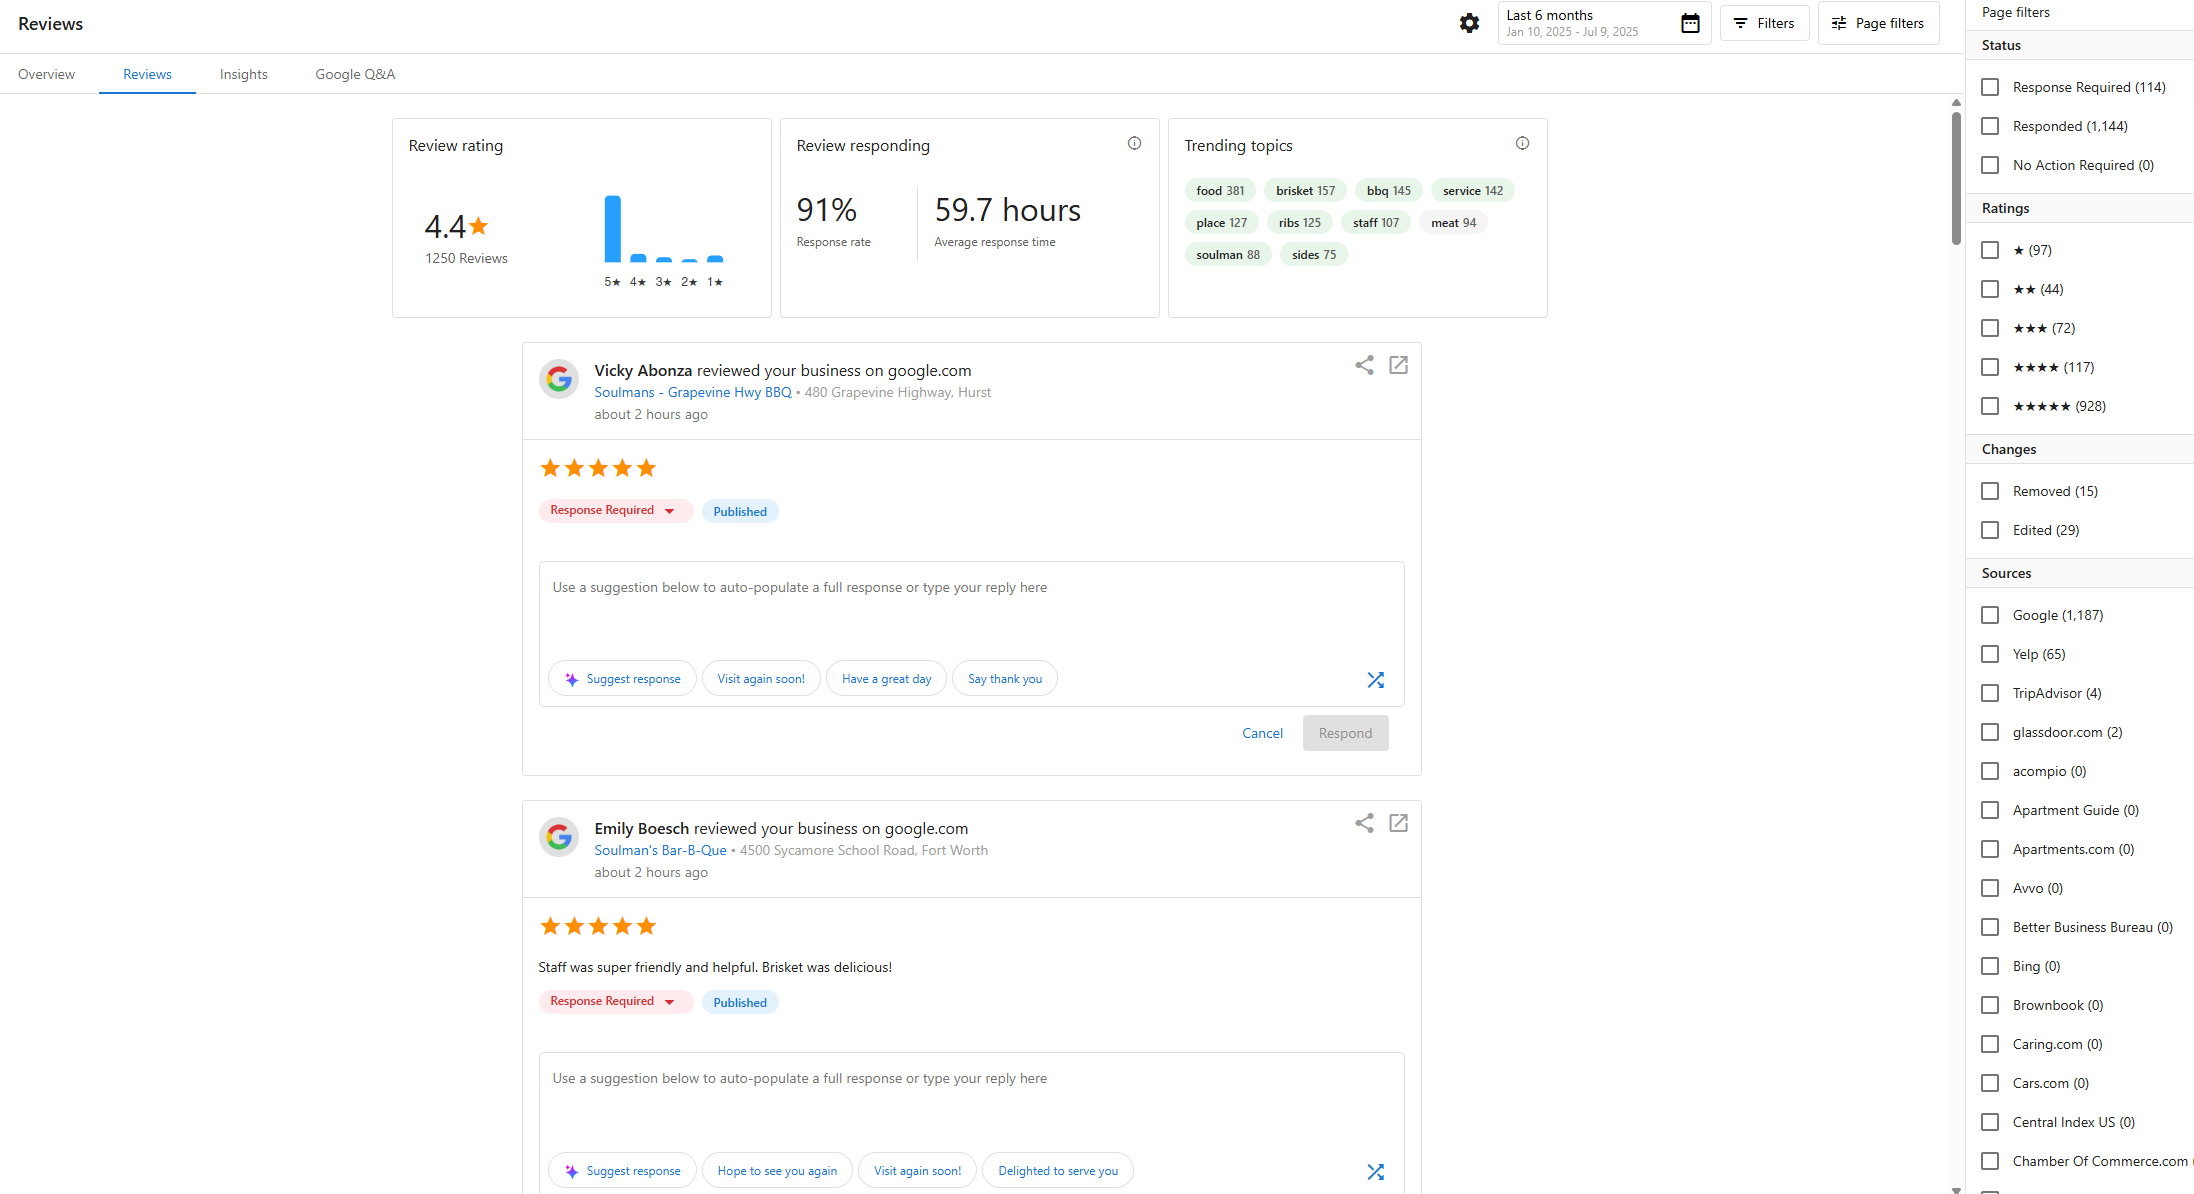Filter by five-star ratings (928)

coord(1990,406)
